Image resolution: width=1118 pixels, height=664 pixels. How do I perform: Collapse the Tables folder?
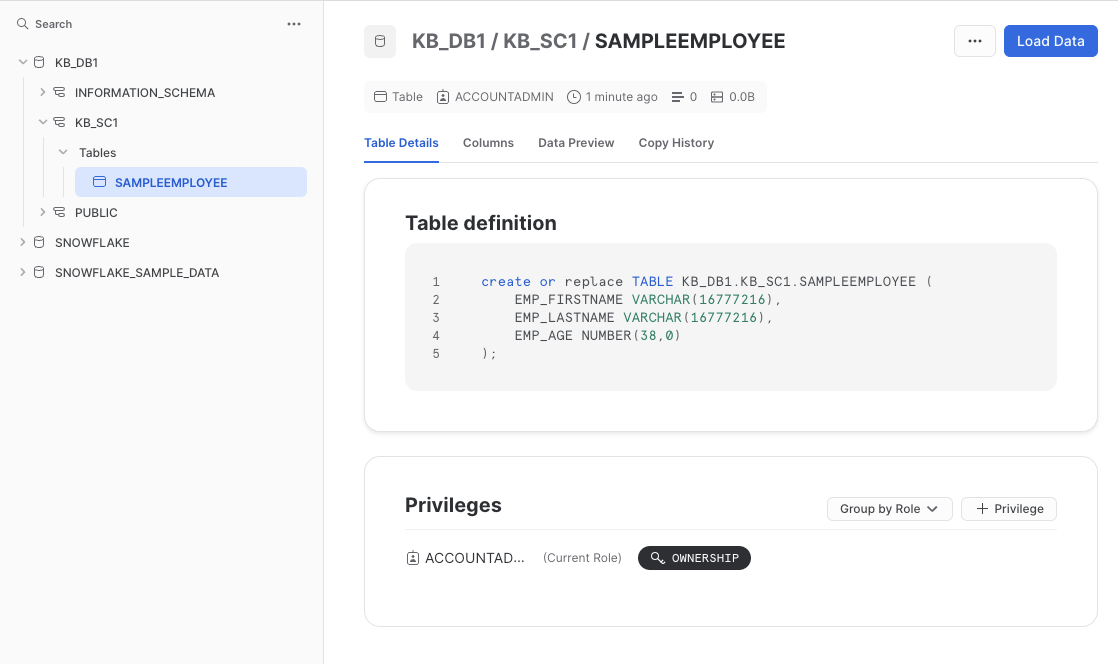pyautogui.click(x=63, y=153)
